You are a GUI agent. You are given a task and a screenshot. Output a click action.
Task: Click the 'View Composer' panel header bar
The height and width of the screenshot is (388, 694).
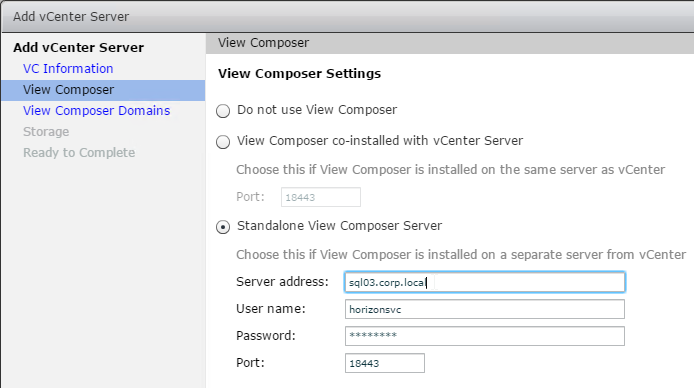pyautogui.click(x=450, y=43)
